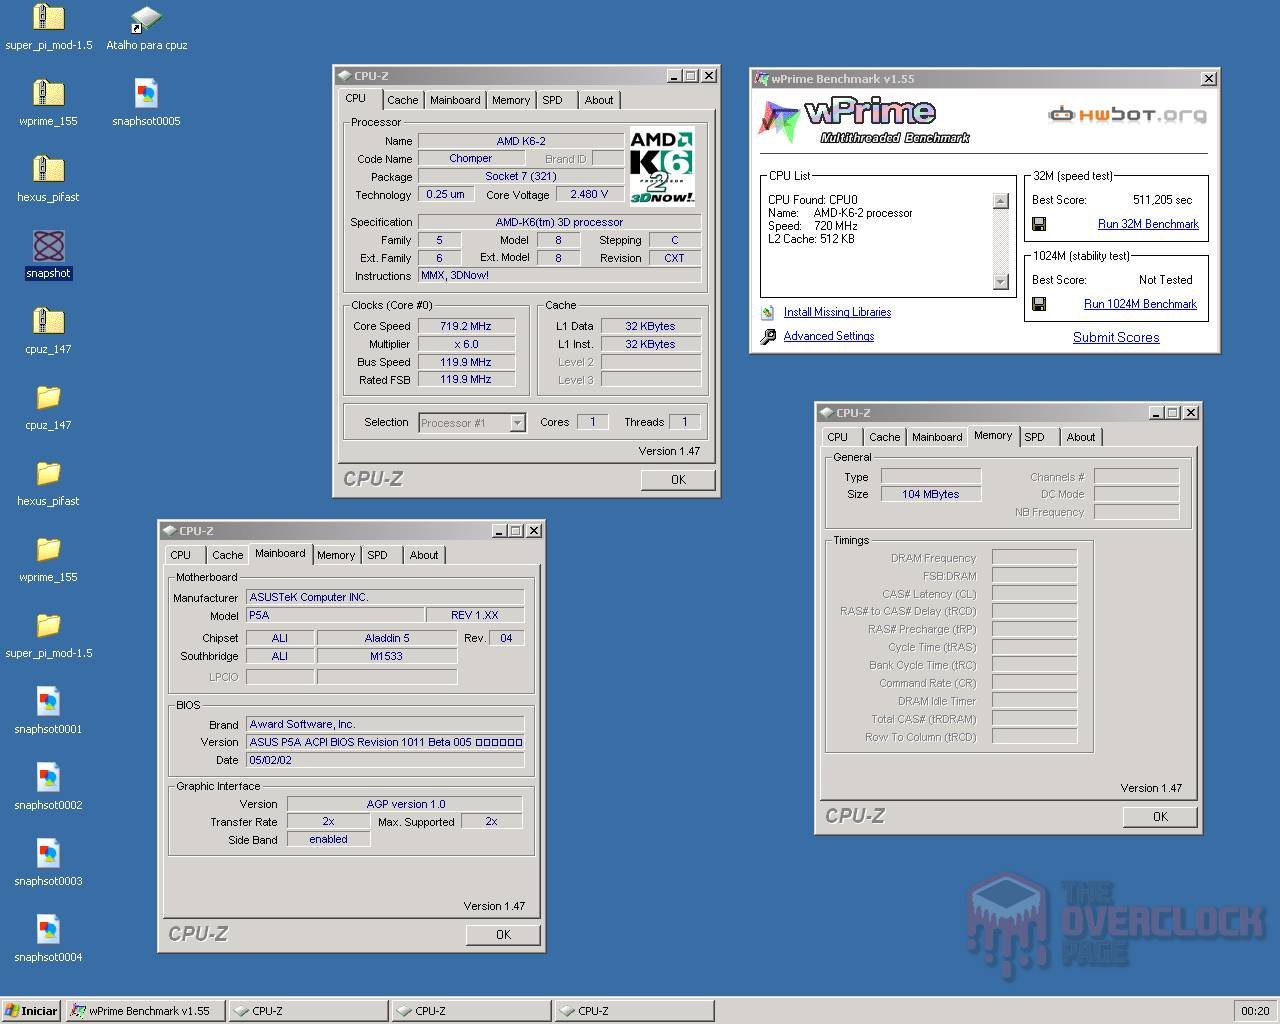Click the Submit Scores link
The image size is (1280, 1024).
1115,337
